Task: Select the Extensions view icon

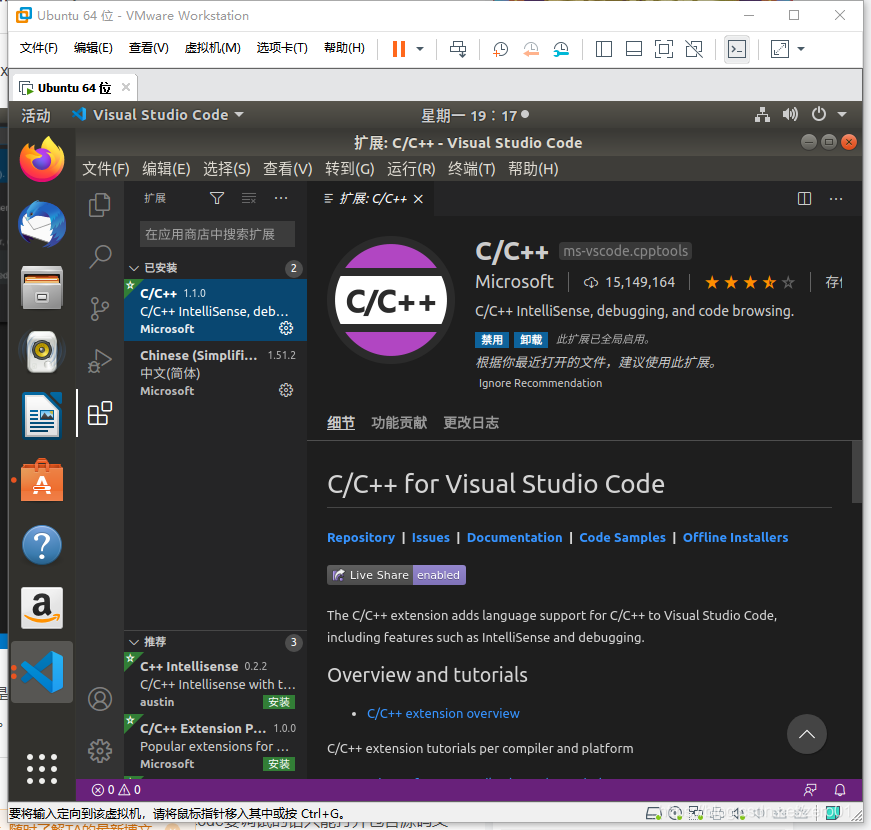Action: tap(100, 413)
